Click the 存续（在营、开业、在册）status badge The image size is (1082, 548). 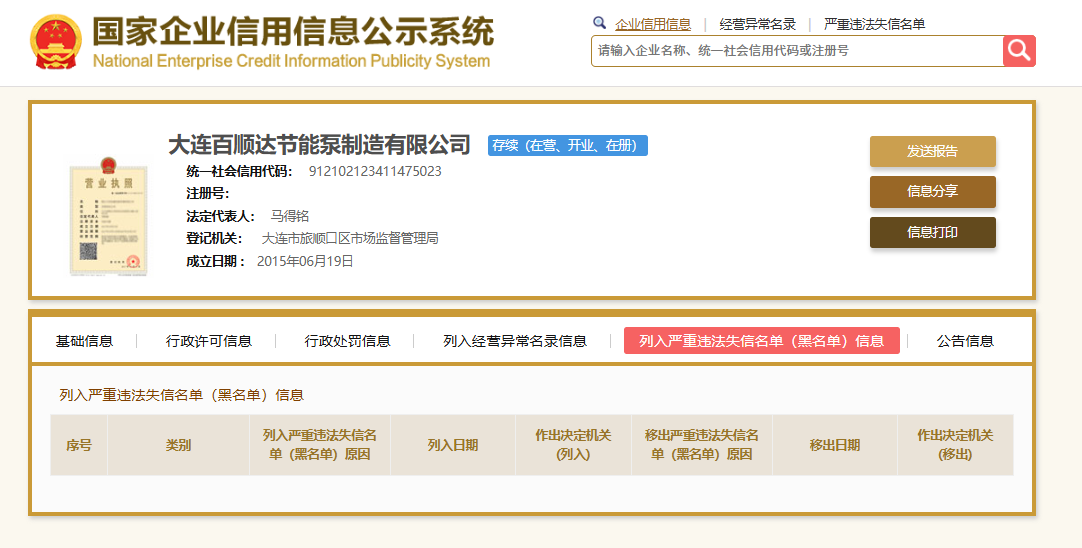click(567, 146)
